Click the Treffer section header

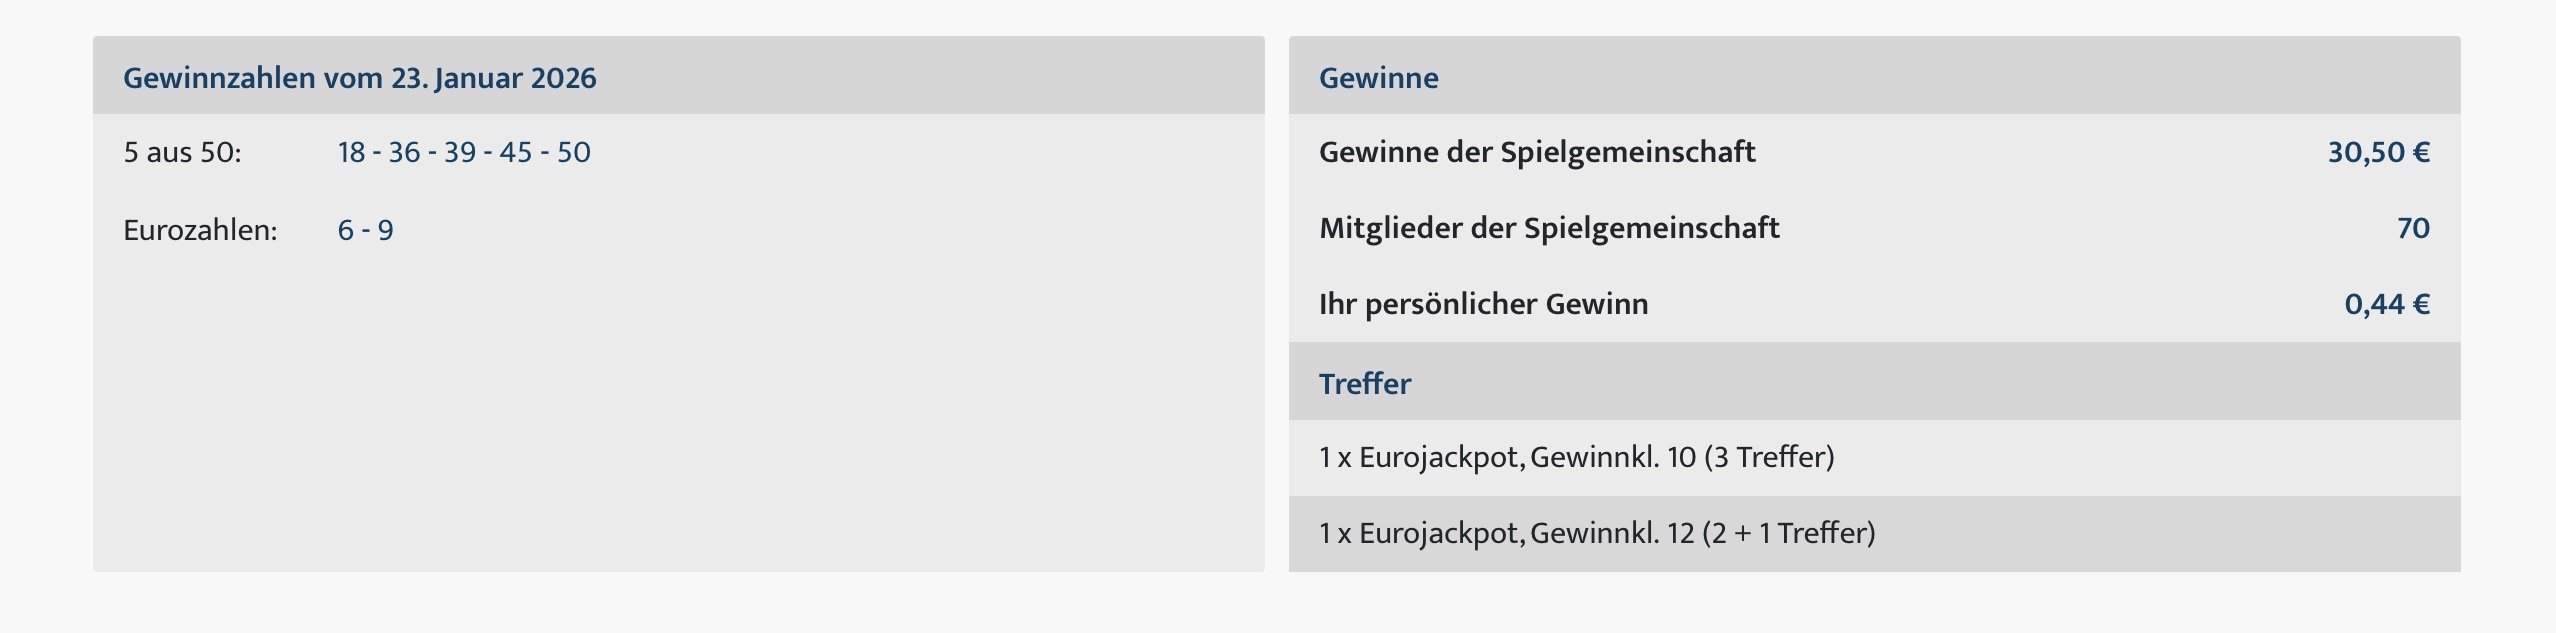pos(1365,384)
